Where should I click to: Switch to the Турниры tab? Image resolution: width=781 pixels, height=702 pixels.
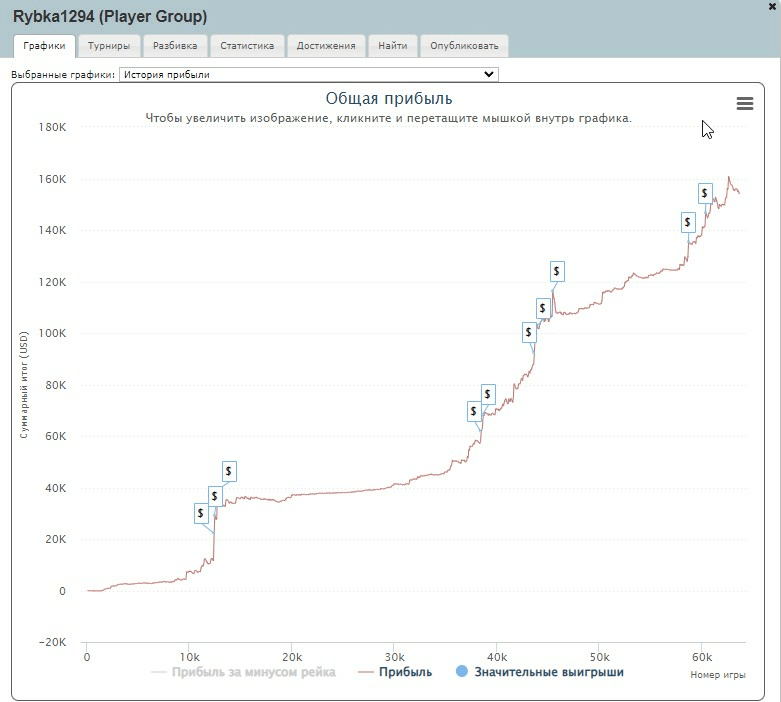109,46
